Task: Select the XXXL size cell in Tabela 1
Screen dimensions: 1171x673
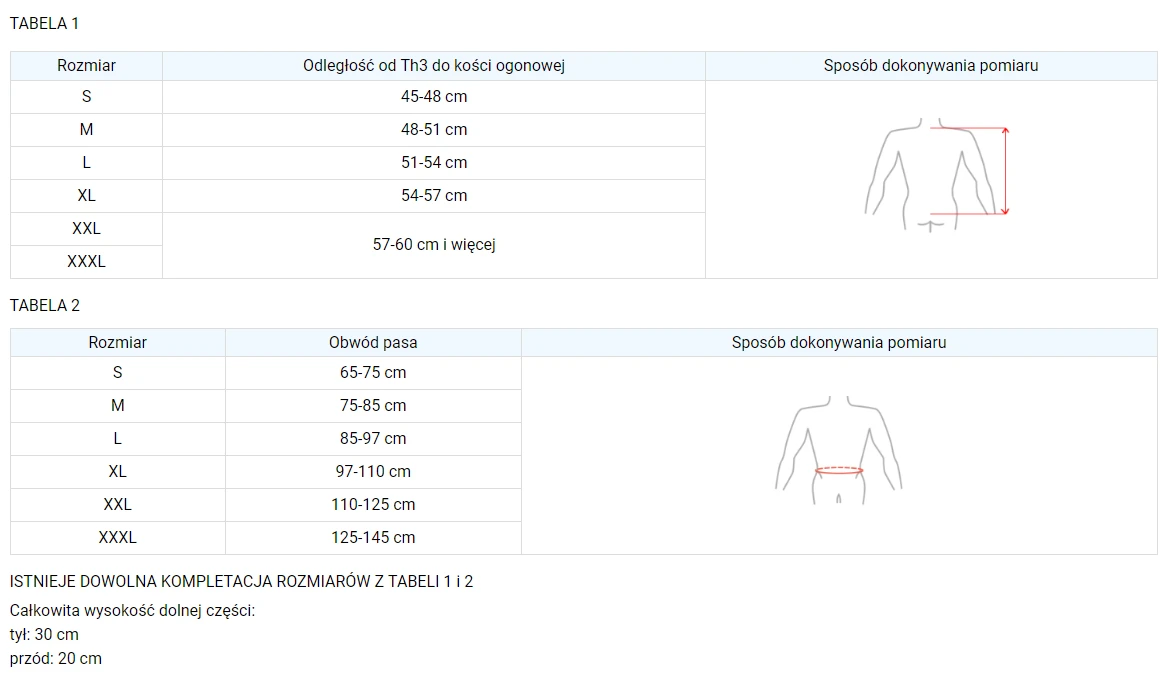Action: coord(87,261)
